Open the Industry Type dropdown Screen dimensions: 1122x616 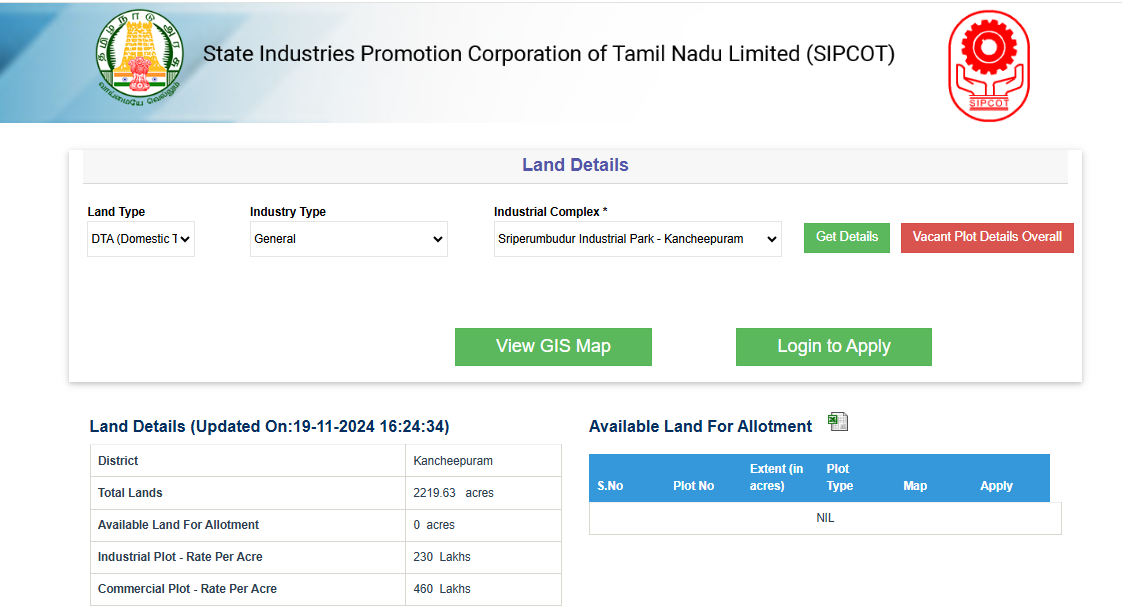pyautogui.click(x=348, y=239)
